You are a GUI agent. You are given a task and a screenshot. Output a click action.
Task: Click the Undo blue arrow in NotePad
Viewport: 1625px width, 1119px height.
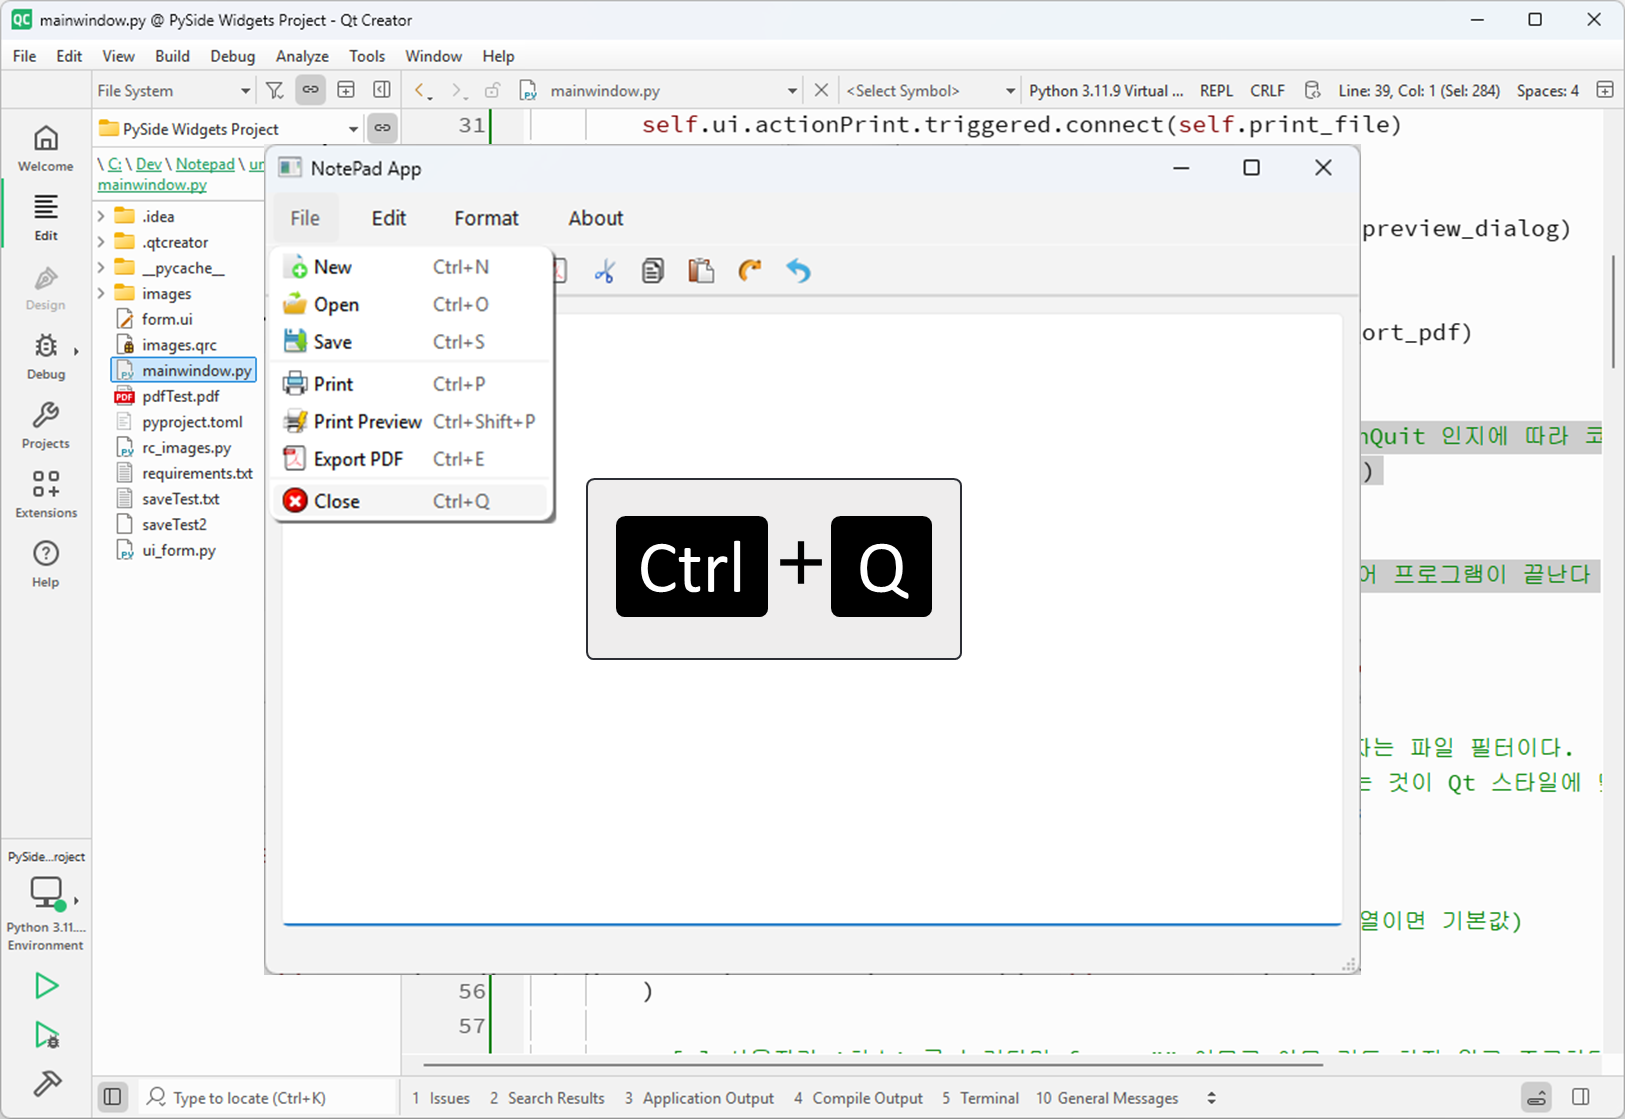[798, 271]
